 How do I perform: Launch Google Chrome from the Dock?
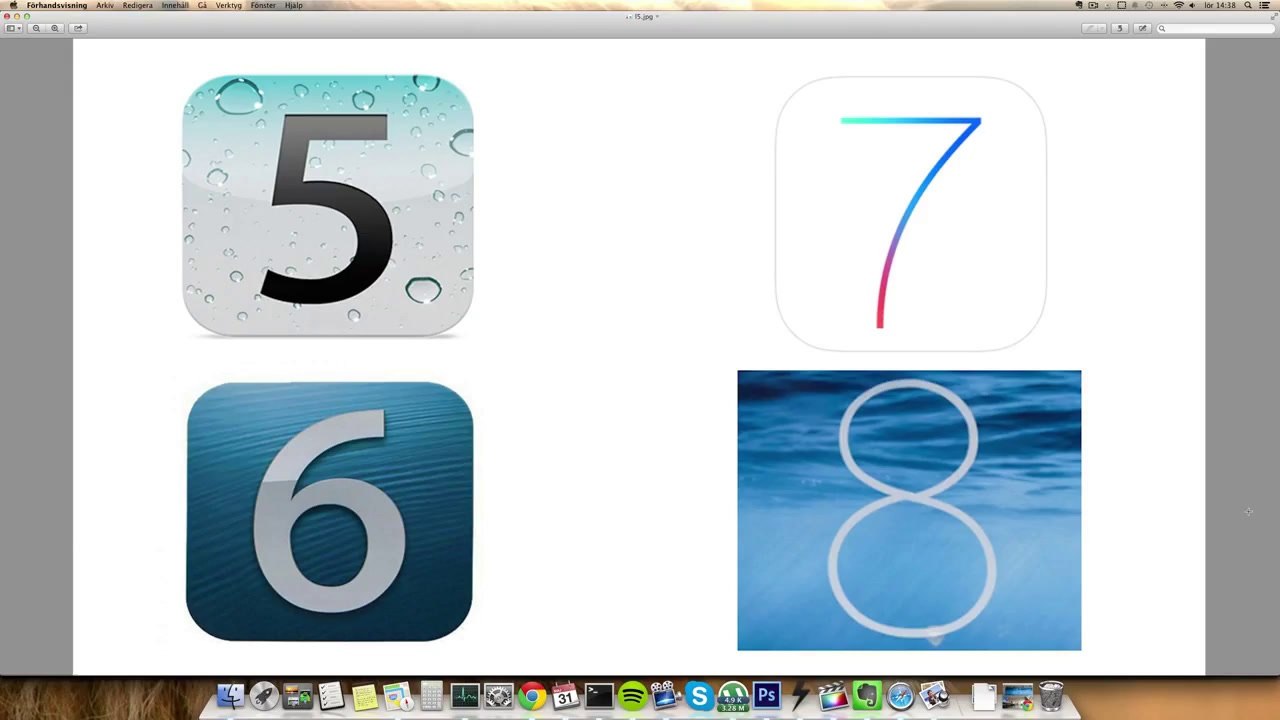pos(533,696)
